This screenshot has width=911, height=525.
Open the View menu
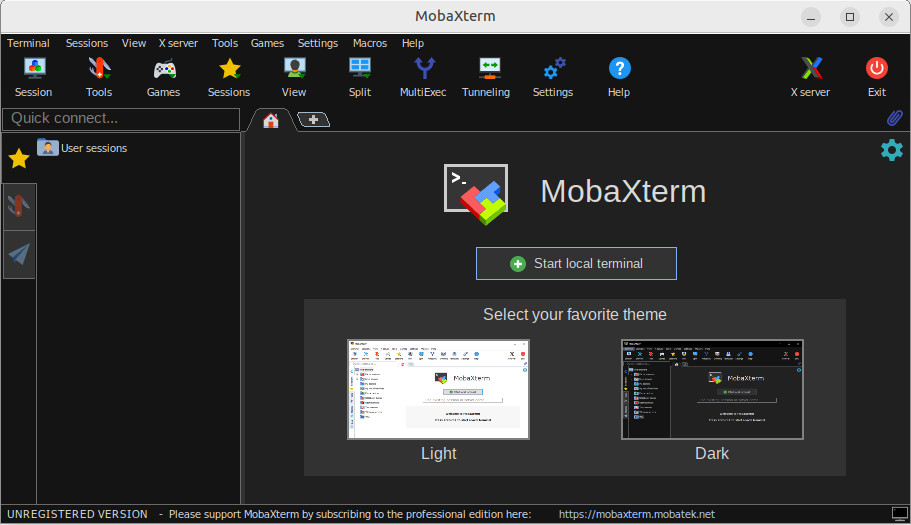click(134, 43)
